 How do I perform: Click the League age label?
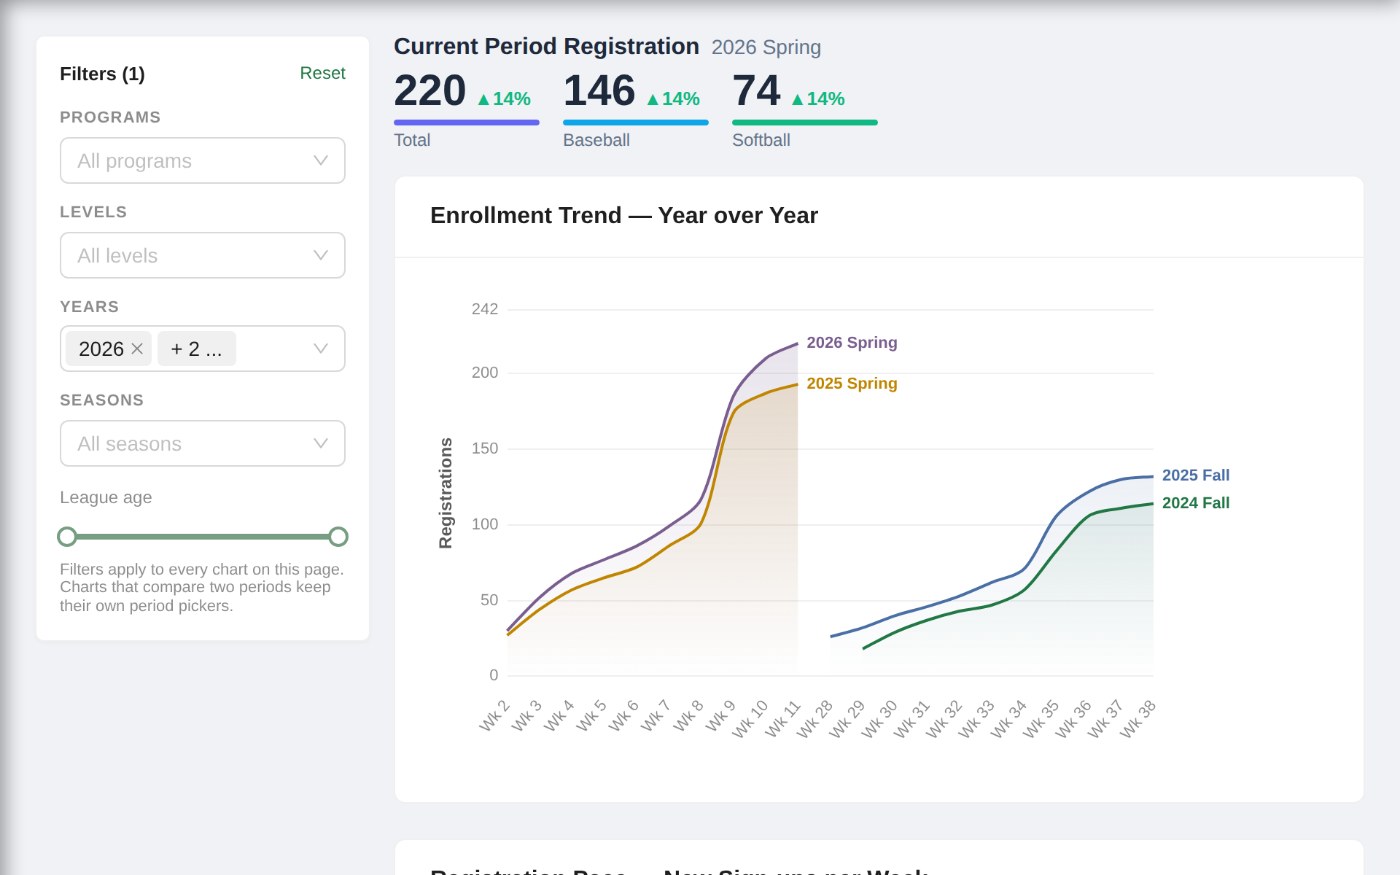click(x=106, y=498)
